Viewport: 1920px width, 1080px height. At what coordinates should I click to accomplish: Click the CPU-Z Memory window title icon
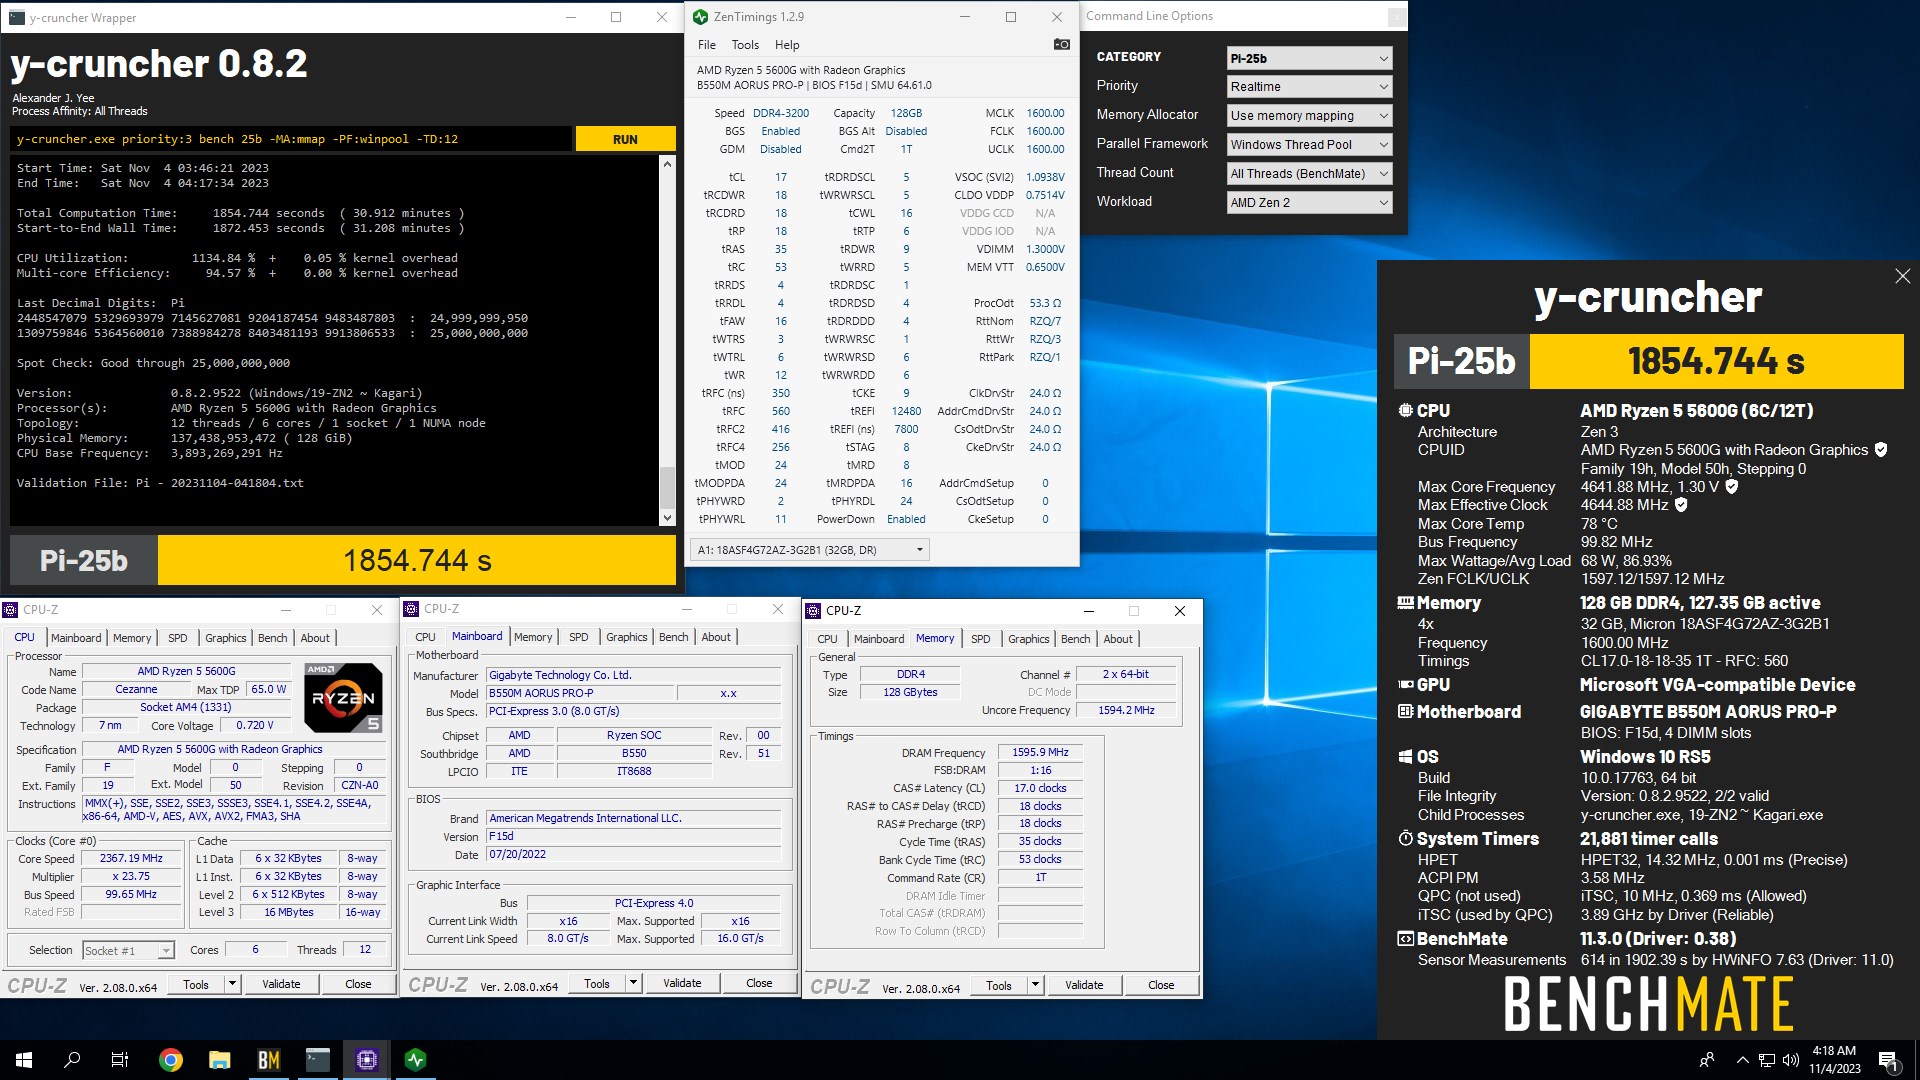point(814,610)
